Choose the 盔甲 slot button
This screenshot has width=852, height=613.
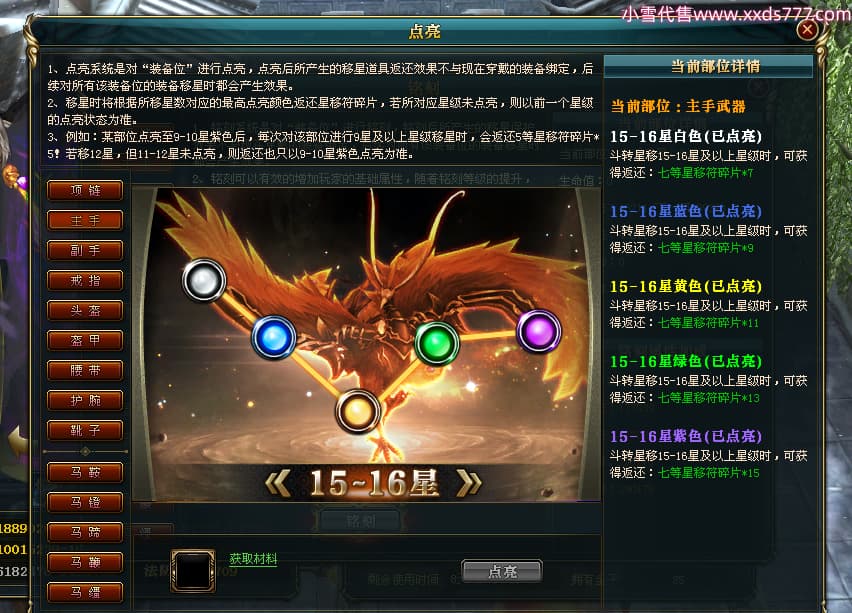pyautogui.click(x=85, y=340)
